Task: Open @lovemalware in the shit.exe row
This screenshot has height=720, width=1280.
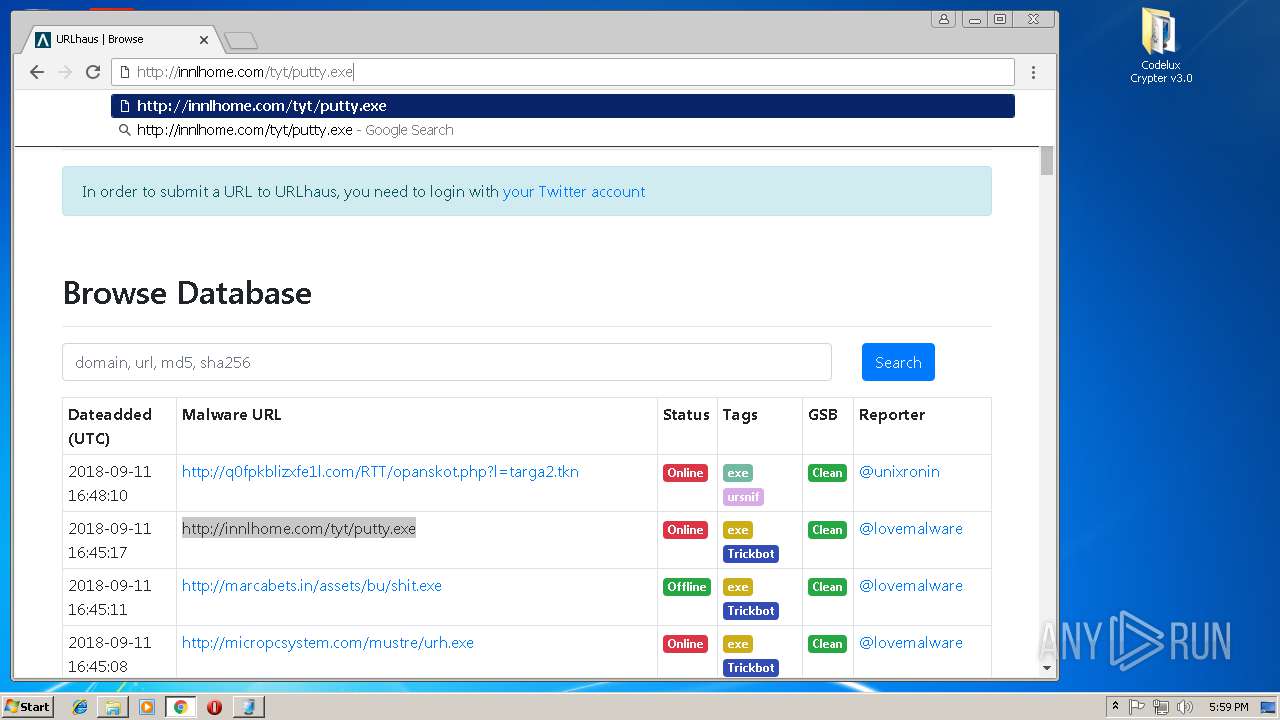Action: (911, 586)
